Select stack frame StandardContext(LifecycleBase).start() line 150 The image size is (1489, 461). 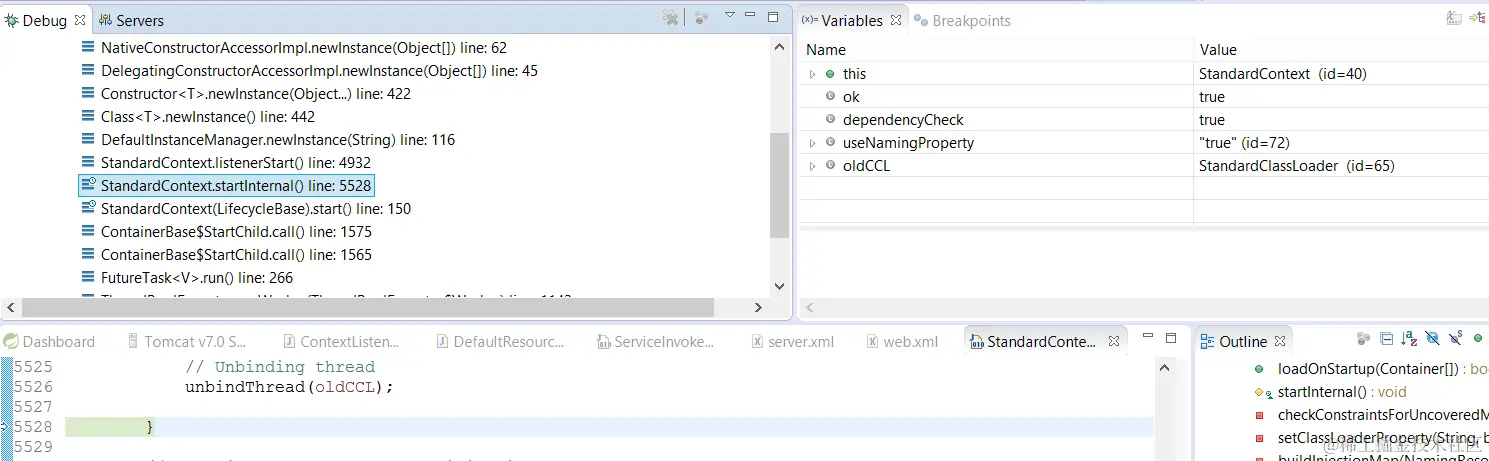pos(256,209)
